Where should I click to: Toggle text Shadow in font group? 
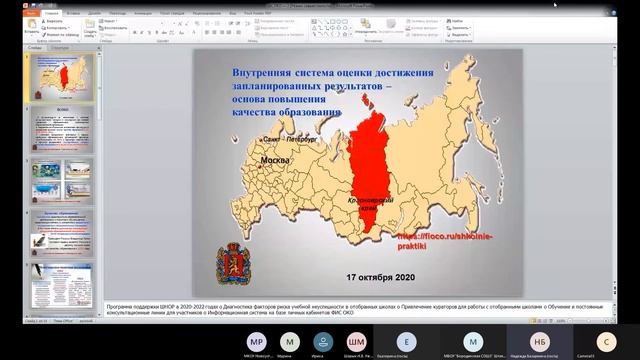coord(157,32)
